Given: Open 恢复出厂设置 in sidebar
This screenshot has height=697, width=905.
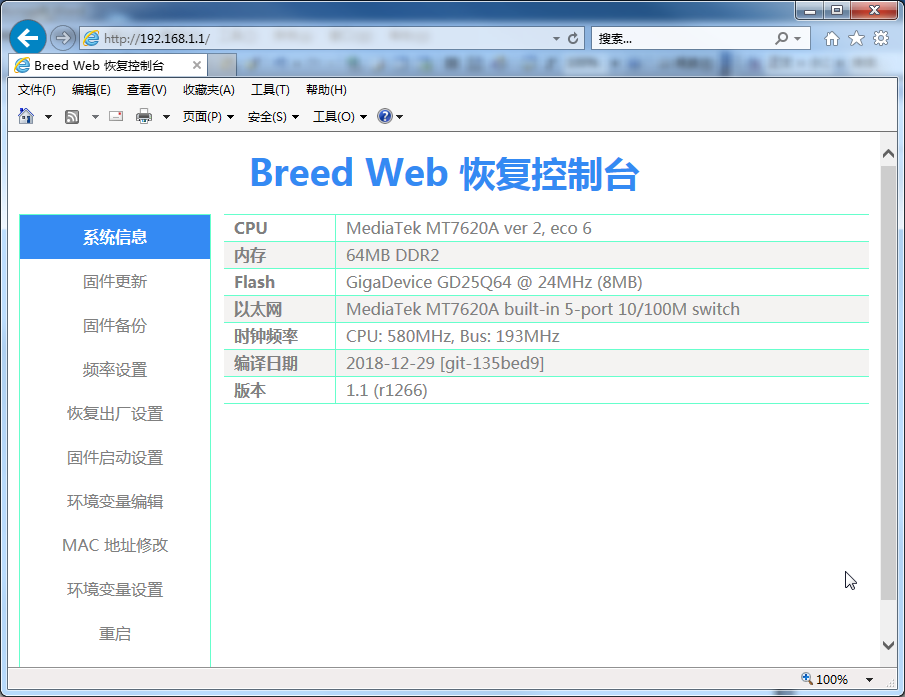Looking at the screenshot, I should tap(115, 413).
